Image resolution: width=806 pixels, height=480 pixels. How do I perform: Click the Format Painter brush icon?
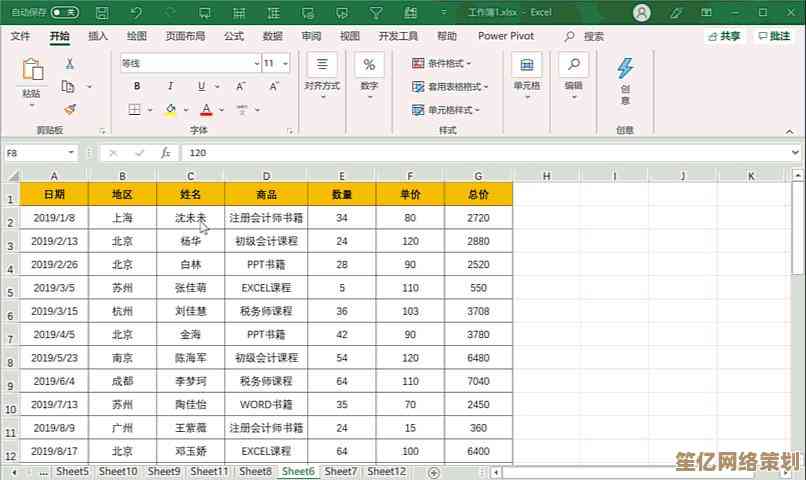(x=69, y=109)
